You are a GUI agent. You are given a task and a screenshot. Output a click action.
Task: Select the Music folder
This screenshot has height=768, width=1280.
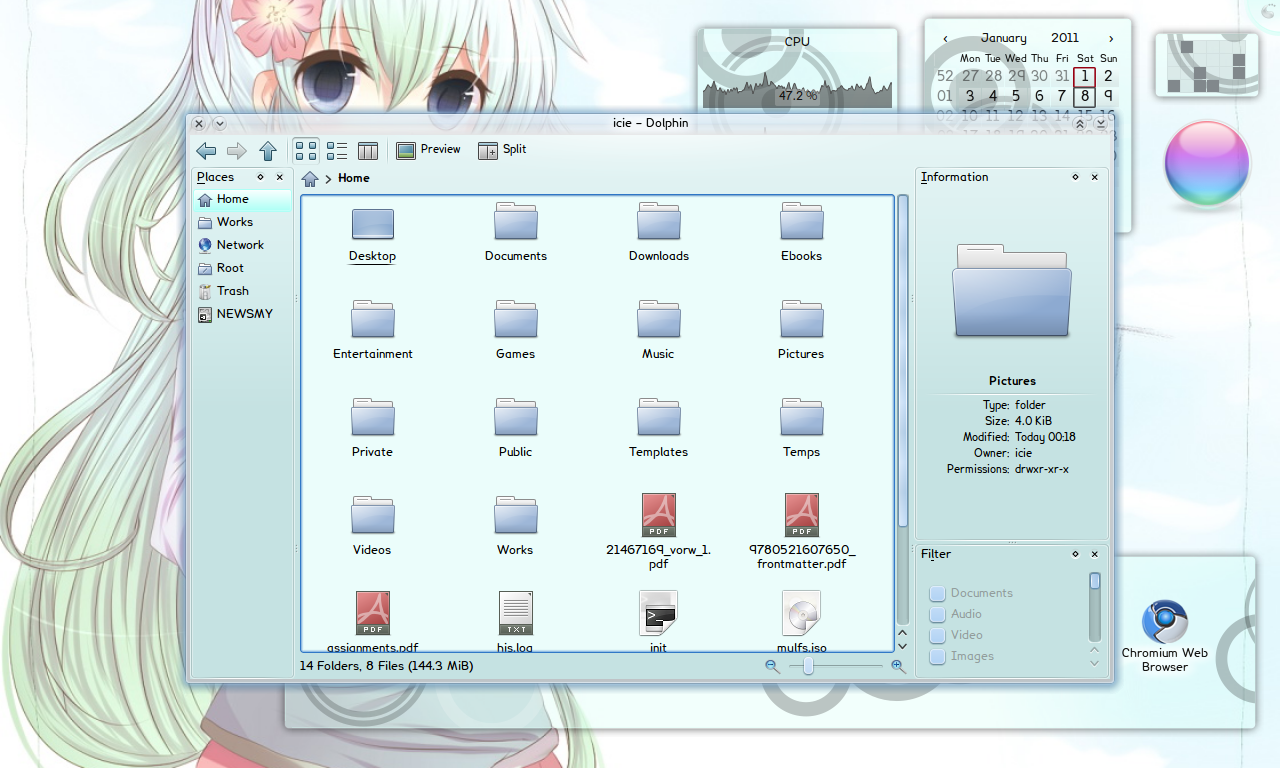point(658,331)
